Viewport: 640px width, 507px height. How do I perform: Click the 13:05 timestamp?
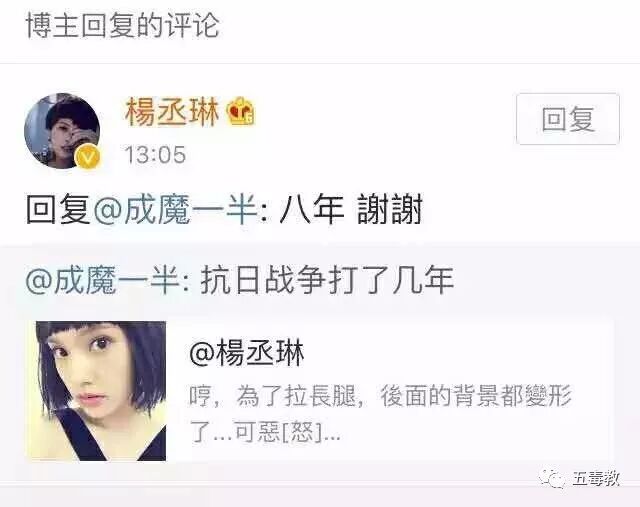155,155
